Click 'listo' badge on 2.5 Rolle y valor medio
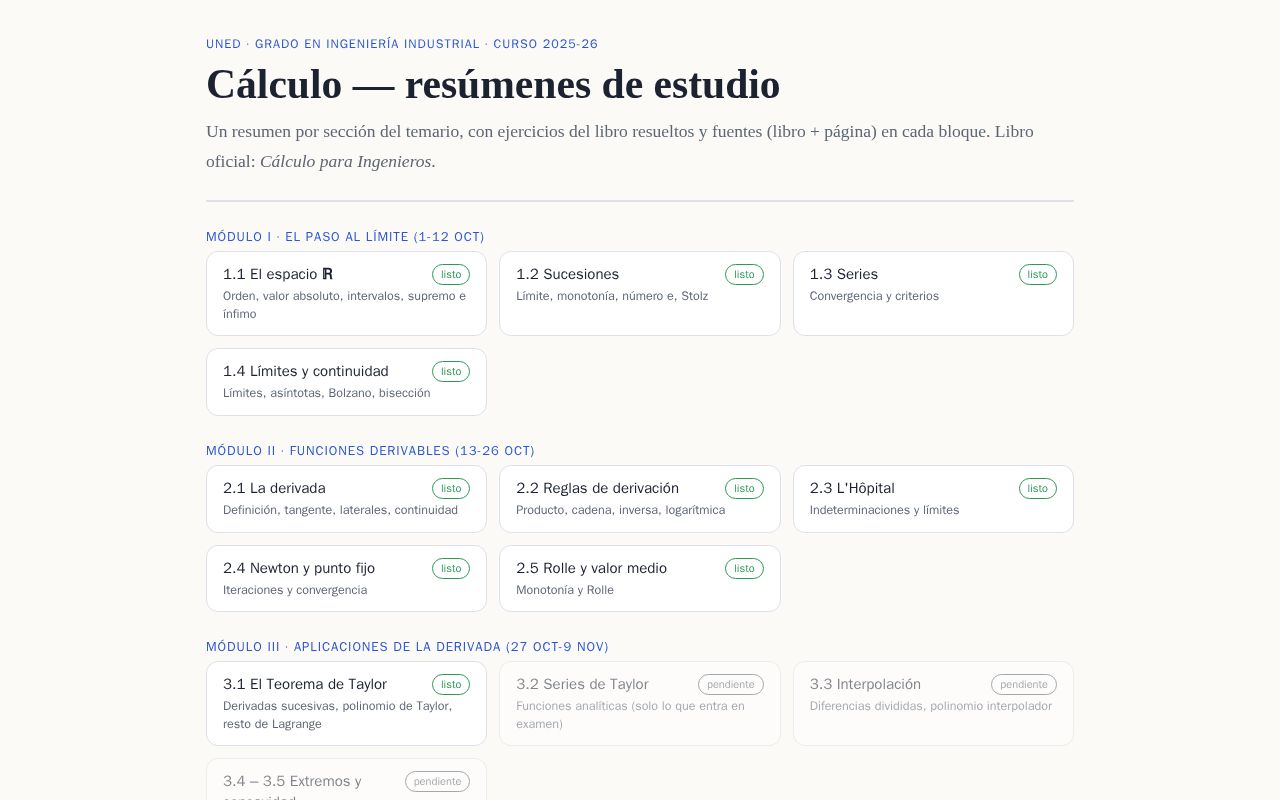The width and height of the screenshot is (1280, 800). pyautogui.click(x=744, y=568)
